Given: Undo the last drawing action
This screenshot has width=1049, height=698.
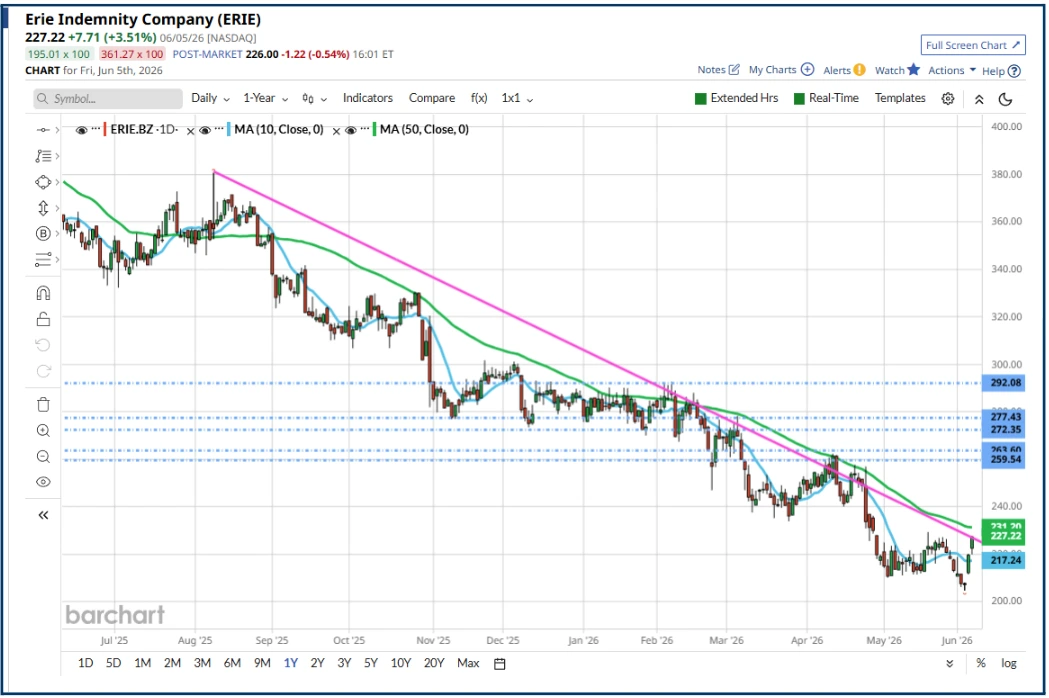Looking at the screenshot, I should pos(43,345).
